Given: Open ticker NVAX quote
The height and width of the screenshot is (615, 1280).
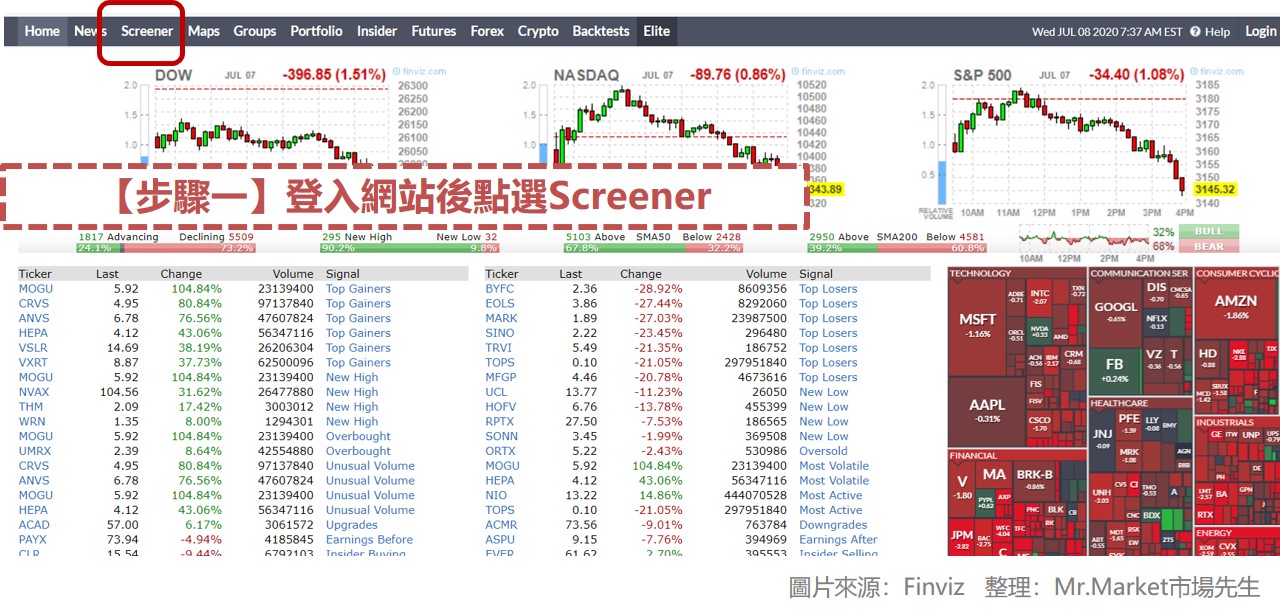Looking at the screenshot, I should click(34, 392).
